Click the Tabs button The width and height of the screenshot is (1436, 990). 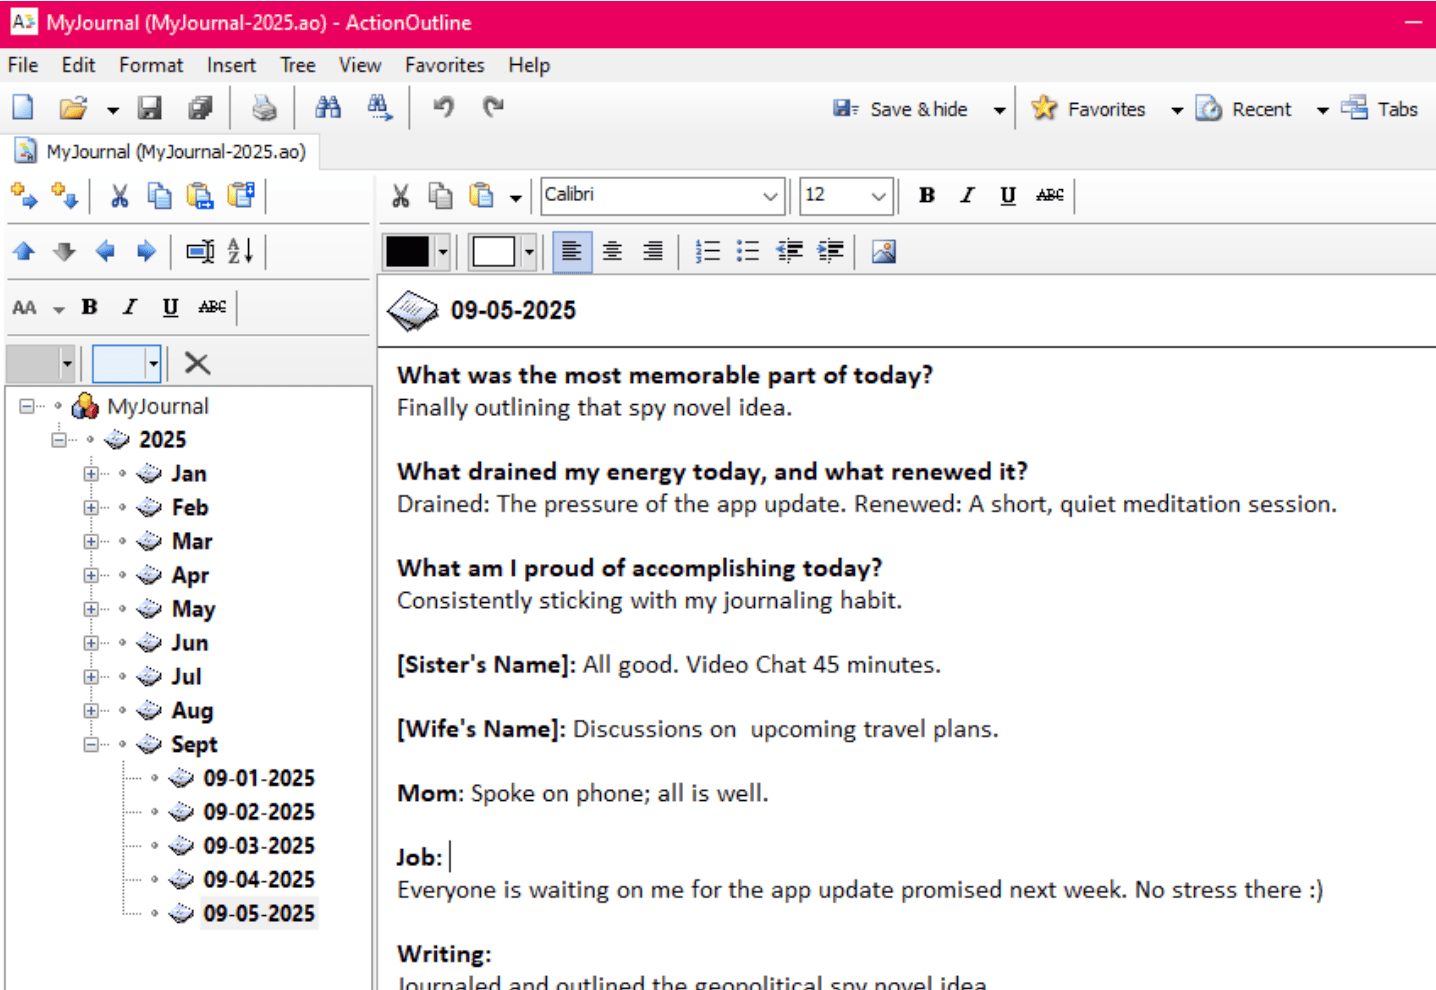1380,109
